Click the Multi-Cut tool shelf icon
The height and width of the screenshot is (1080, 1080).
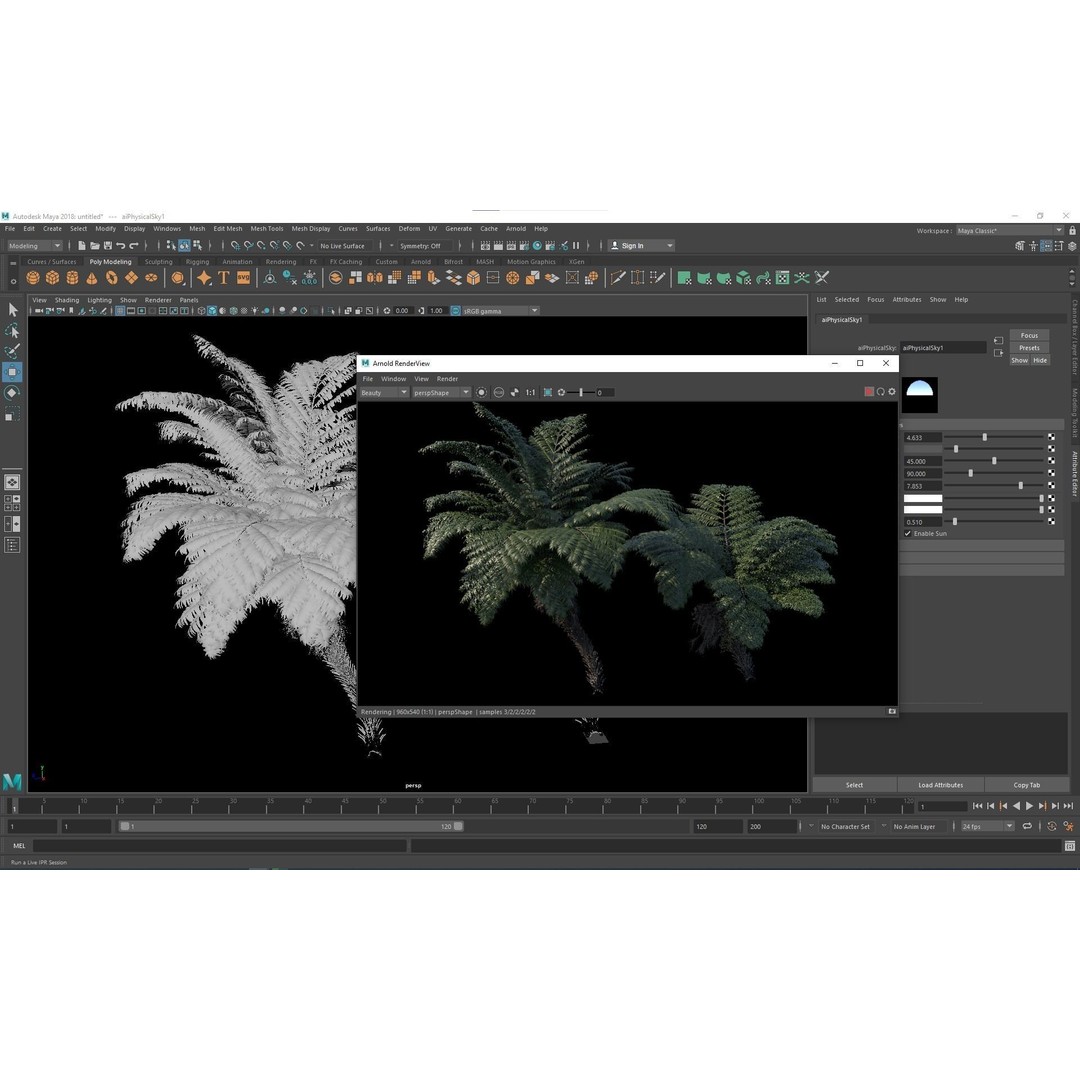(x=617, y=278)
